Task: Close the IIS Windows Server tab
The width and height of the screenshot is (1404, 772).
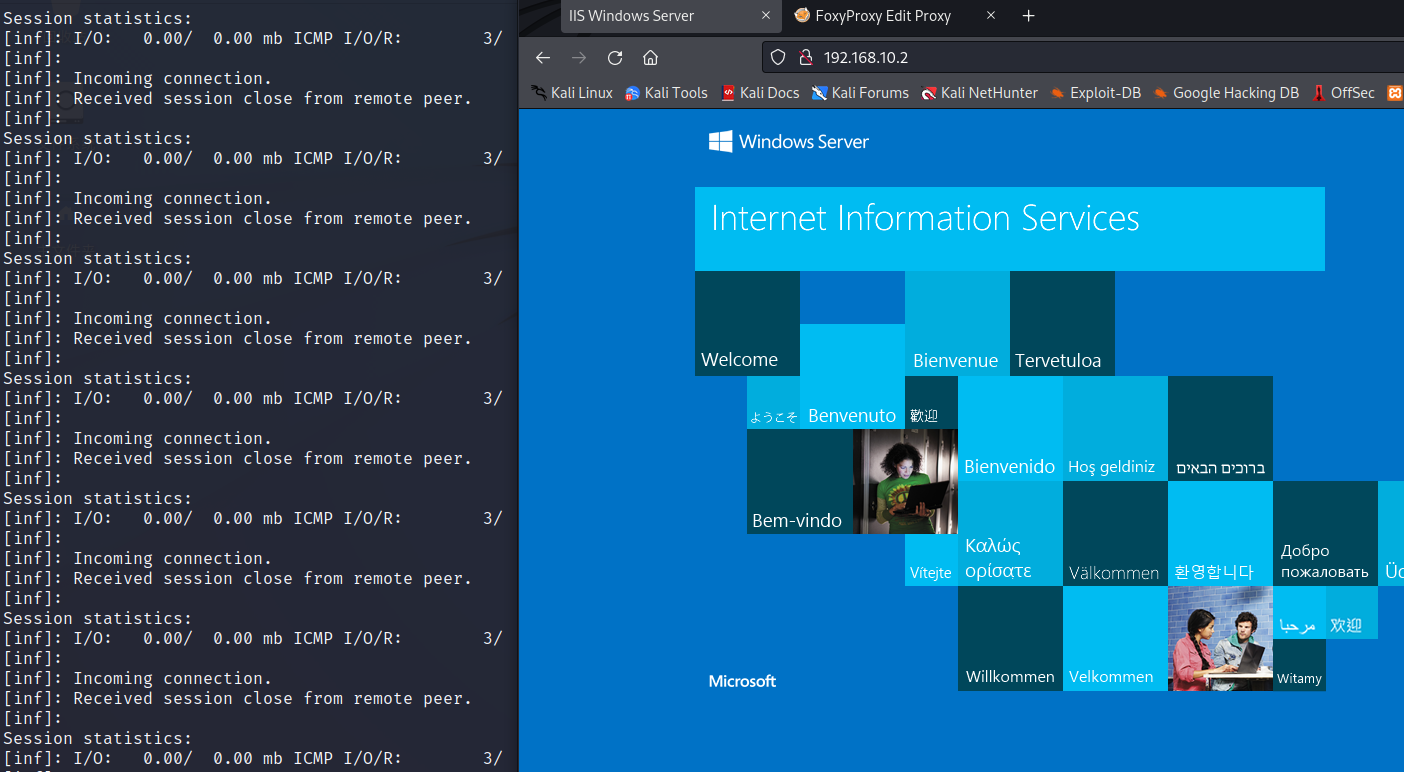Action: 766,16
